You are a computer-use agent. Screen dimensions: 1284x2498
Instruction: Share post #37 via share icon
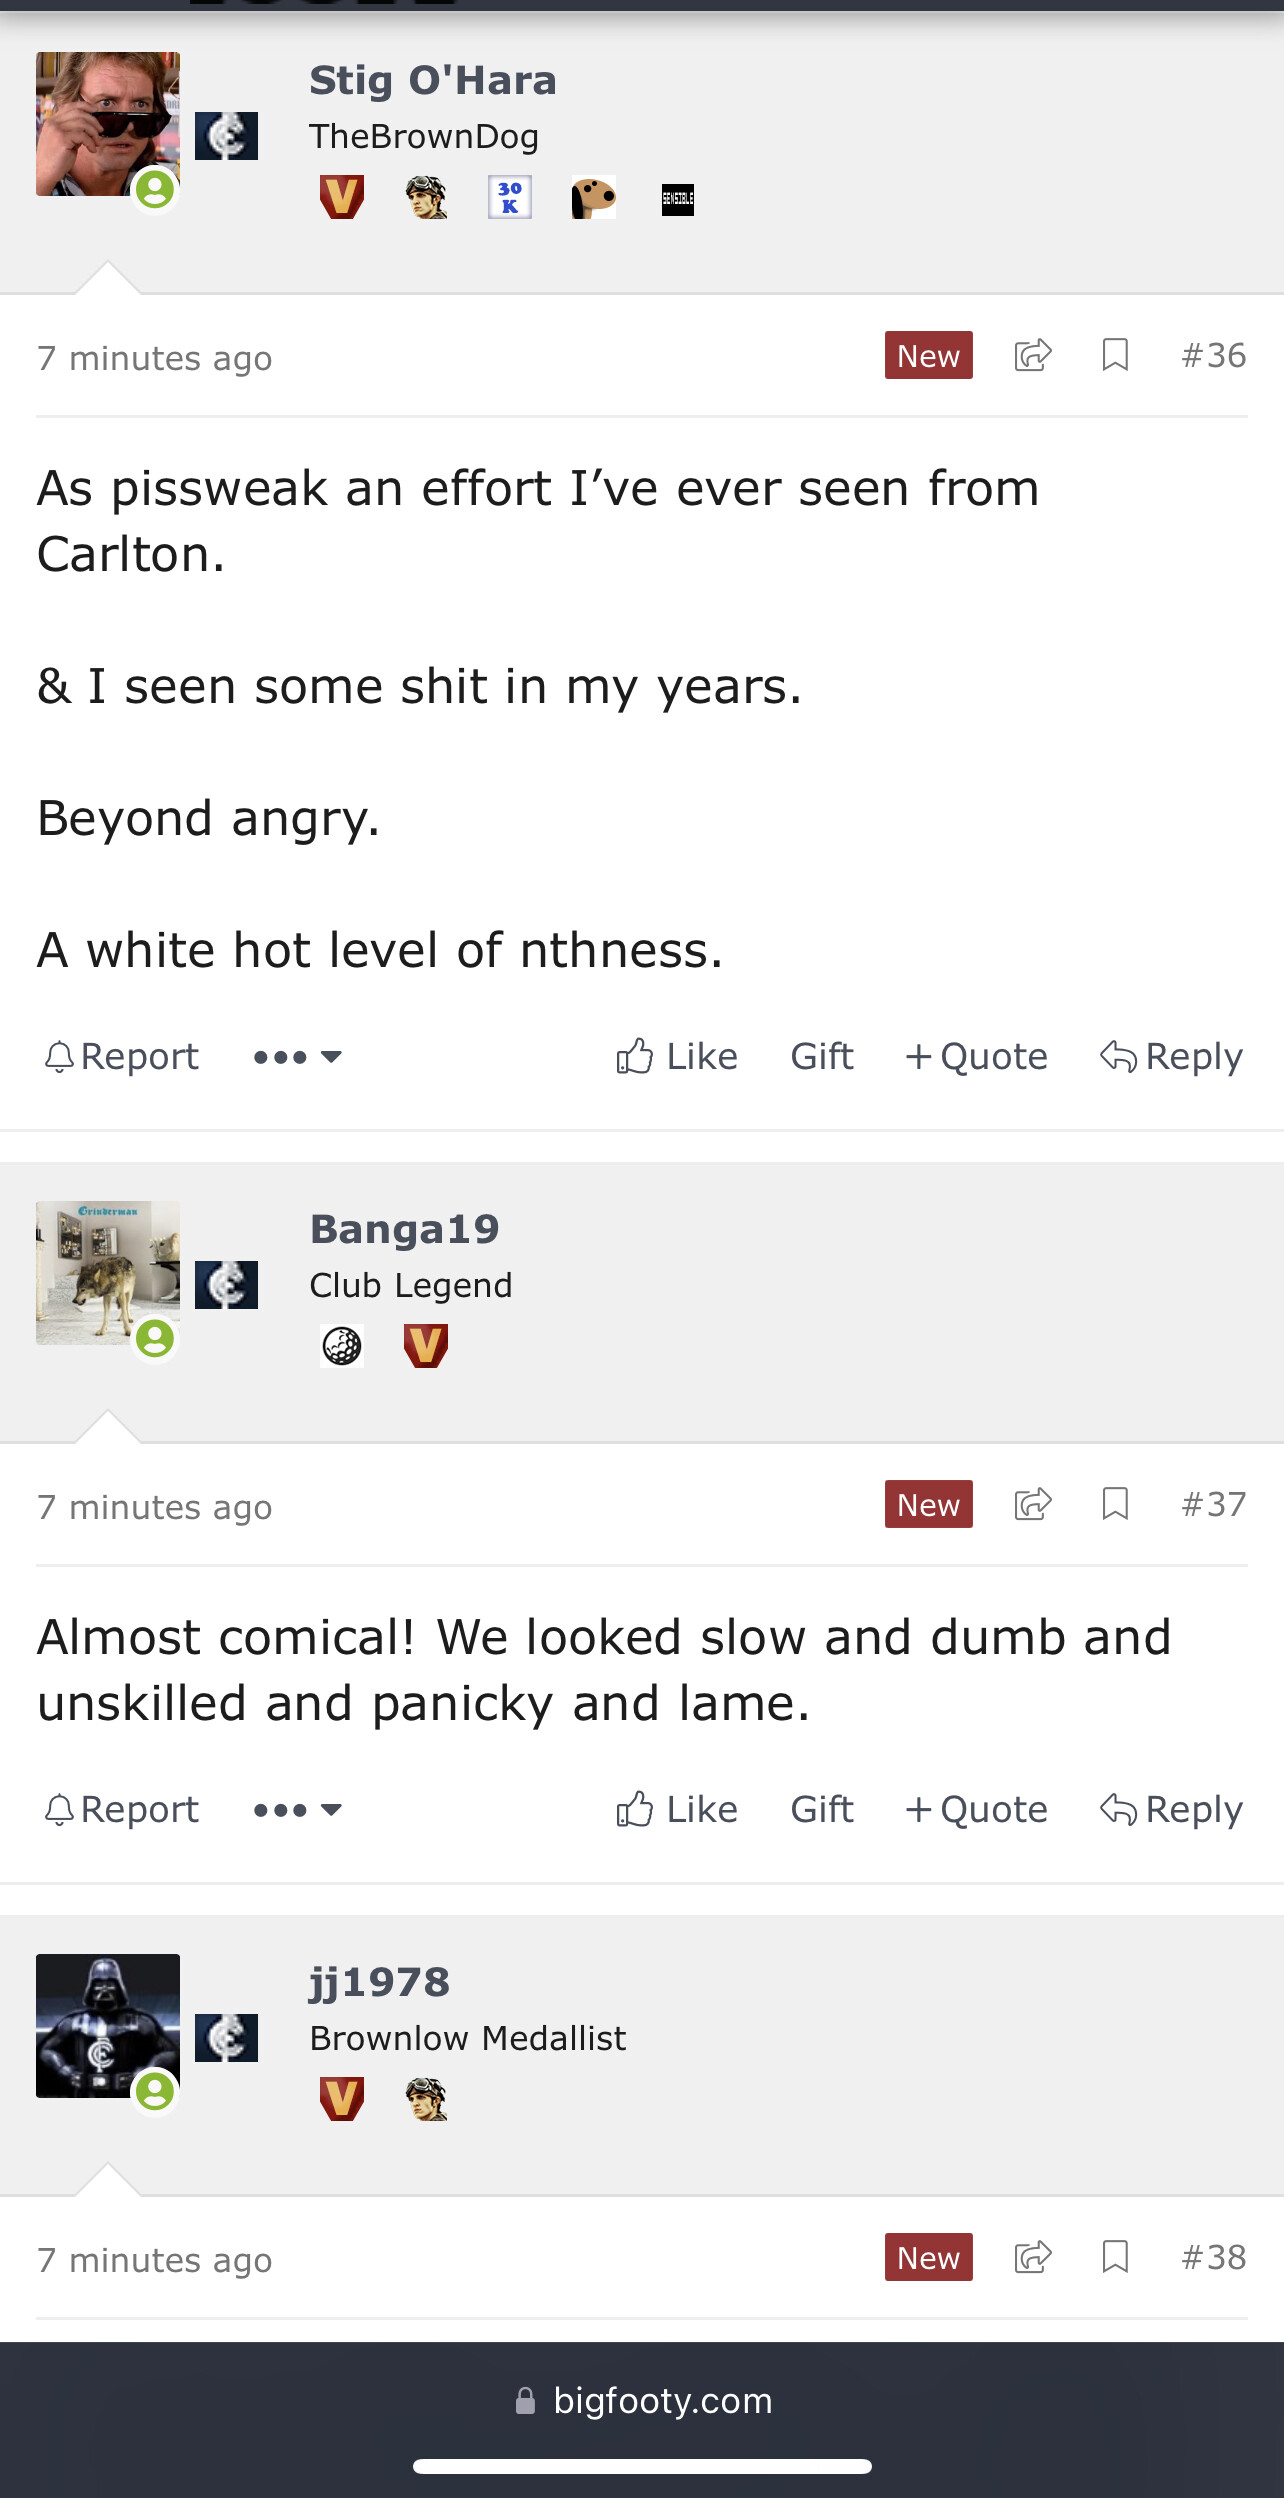[1033, 1504]
